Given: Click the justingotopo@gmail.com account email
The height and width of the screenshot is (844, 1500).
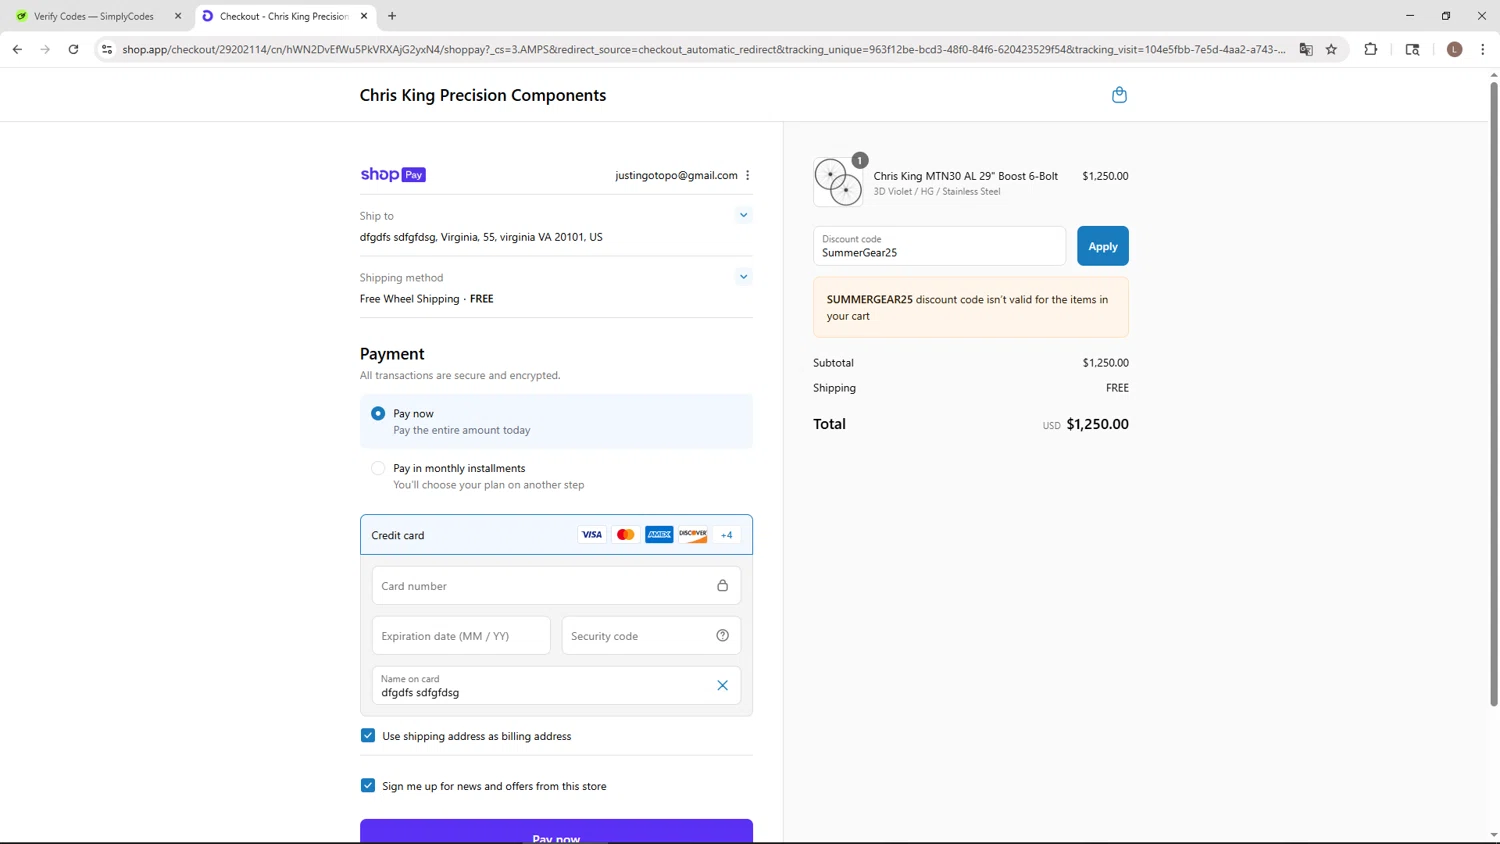Looking at the screenshot, I should [676, 175].
